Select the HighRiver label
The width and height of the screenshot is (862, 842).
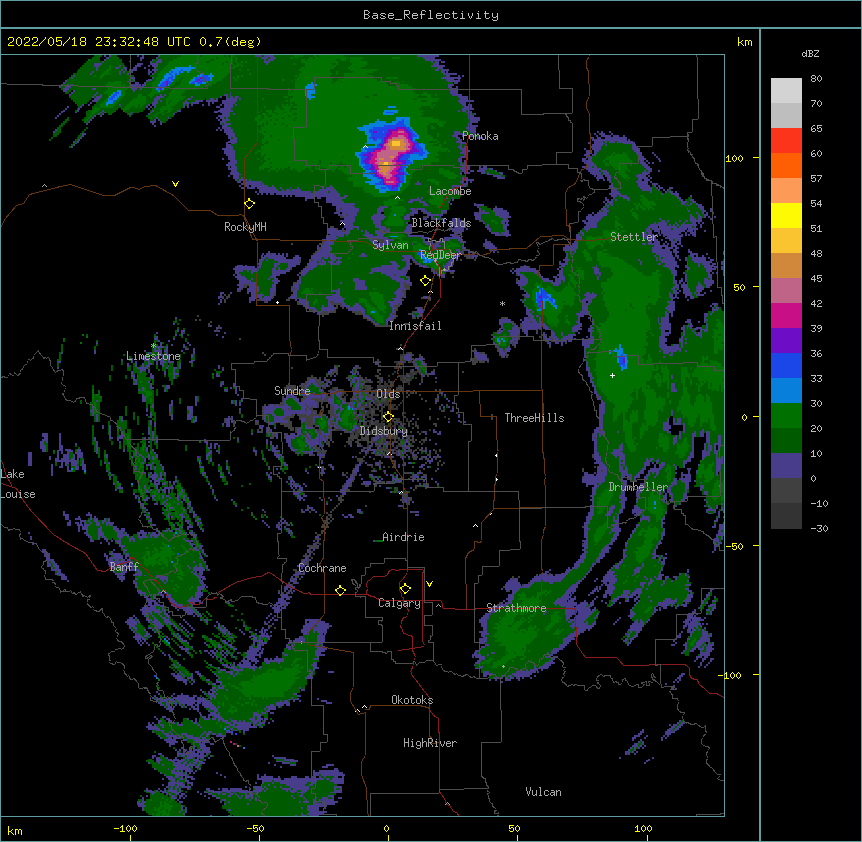tap(430, 743)
